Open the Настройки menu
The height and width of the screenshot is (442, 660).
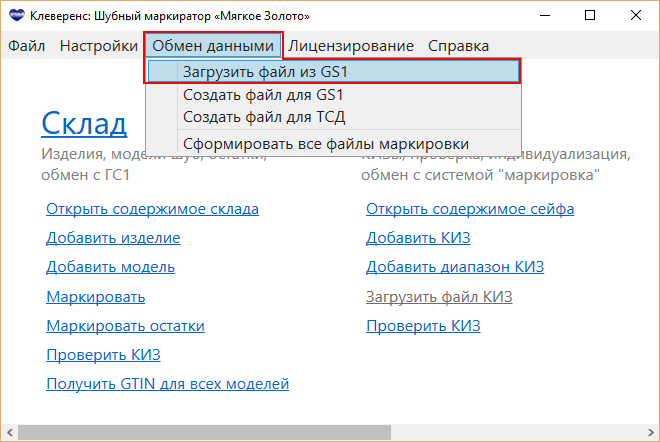[99, 45]
